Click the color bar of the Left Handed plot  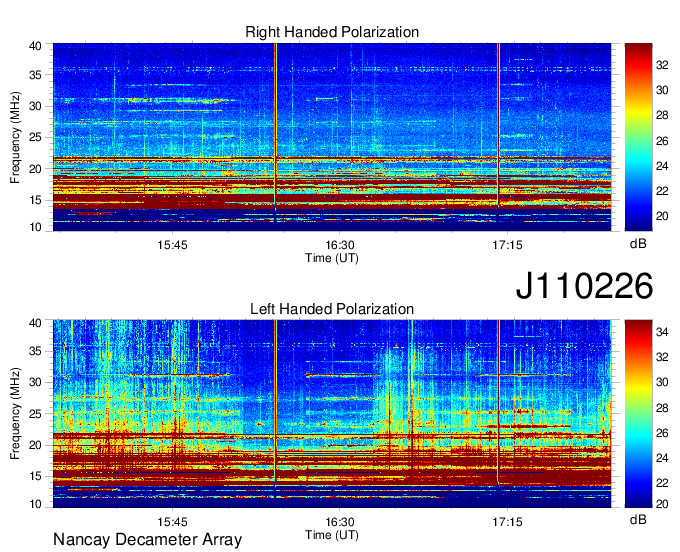[x=638, y=414]
